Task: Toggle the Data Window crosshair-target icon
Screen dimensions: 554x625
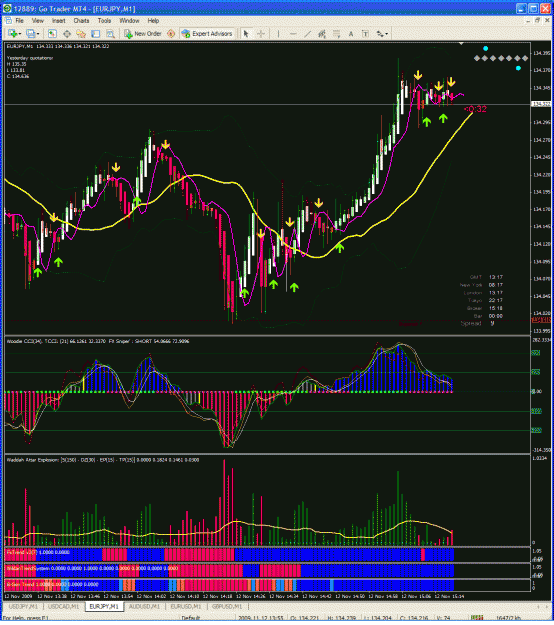Action: [67, 34]
